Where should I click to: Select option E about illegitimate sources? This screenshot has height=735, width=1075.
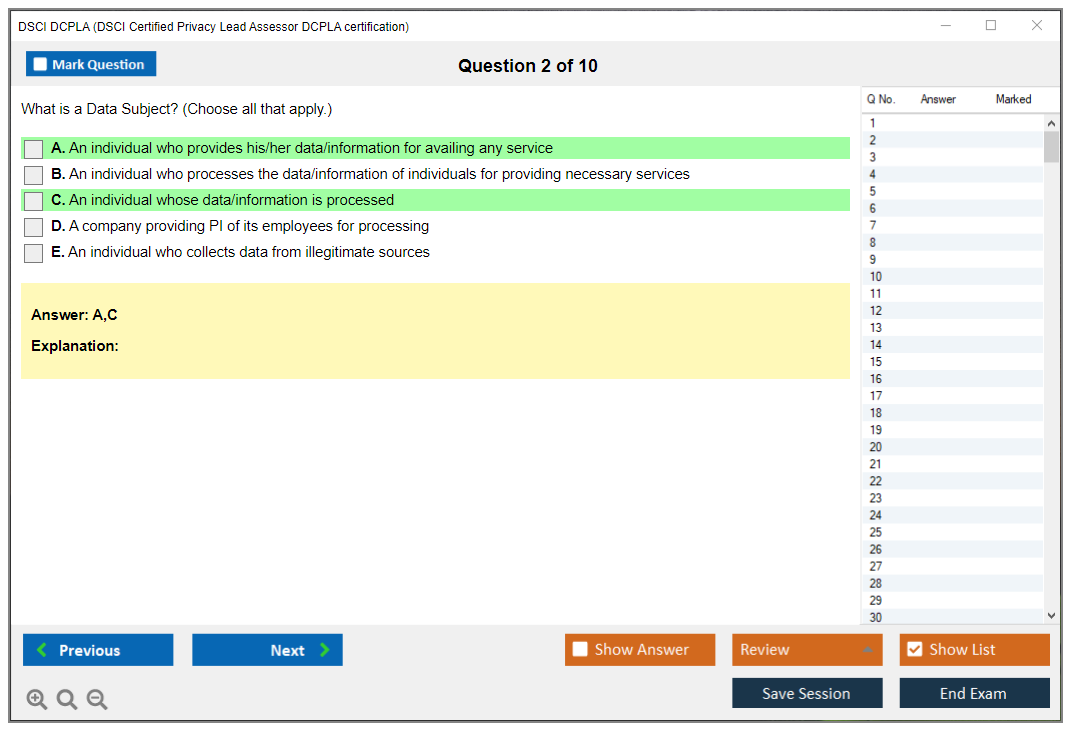[x=34, y=253]
